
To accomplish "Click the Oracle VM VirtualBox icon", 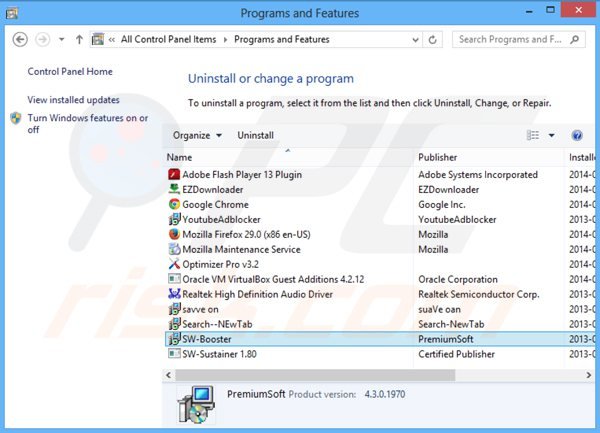I will (174, 279).
